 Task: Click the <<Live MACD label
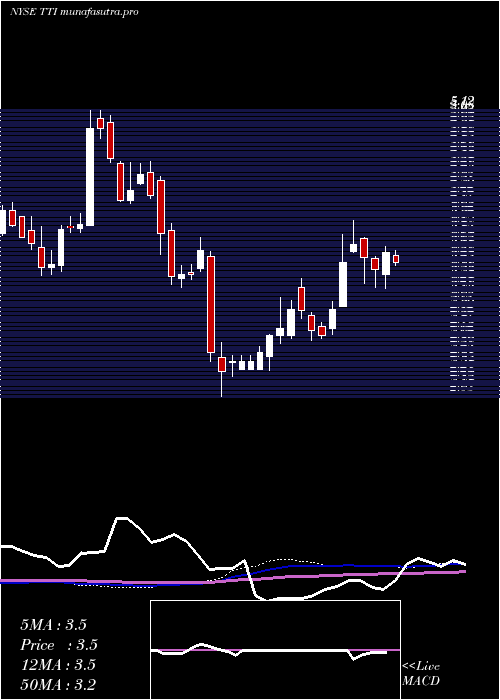pyautogui.click(x=421, y=674)
